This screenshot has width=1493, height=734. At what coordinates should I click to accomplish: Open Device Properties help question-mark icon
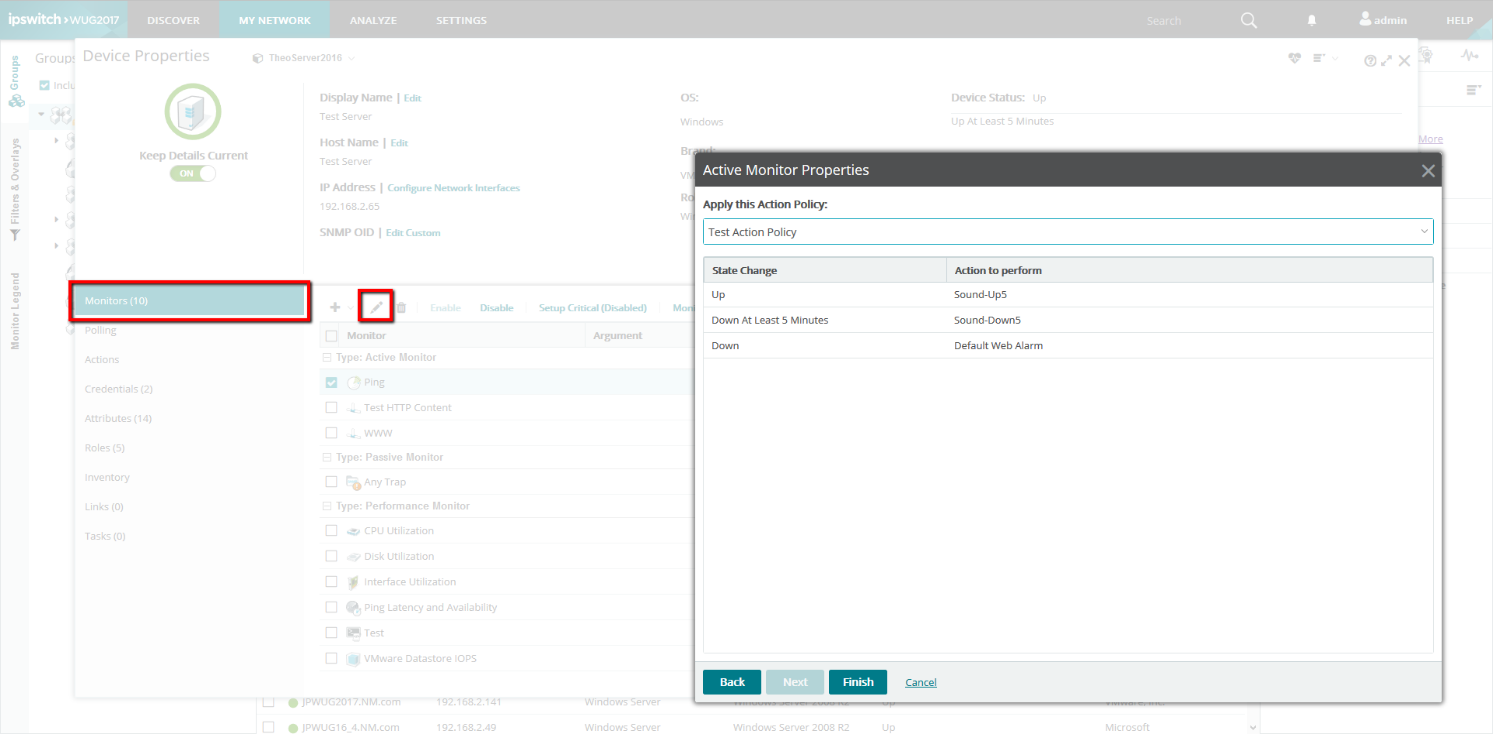[1371, 61]
